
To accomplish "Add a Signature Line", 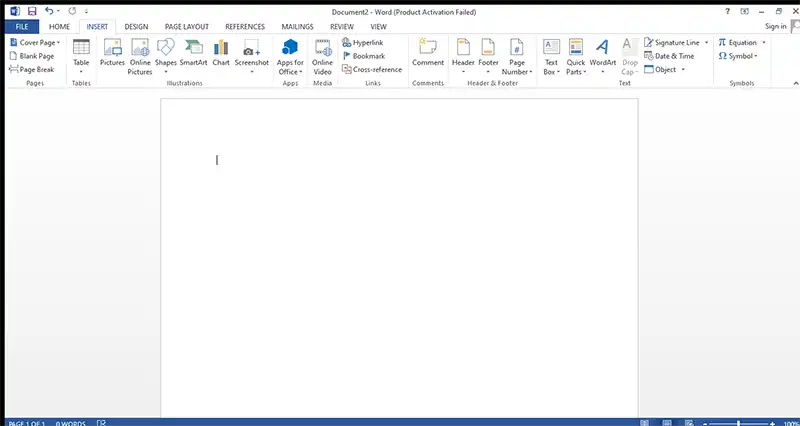I will coord(671,43).
